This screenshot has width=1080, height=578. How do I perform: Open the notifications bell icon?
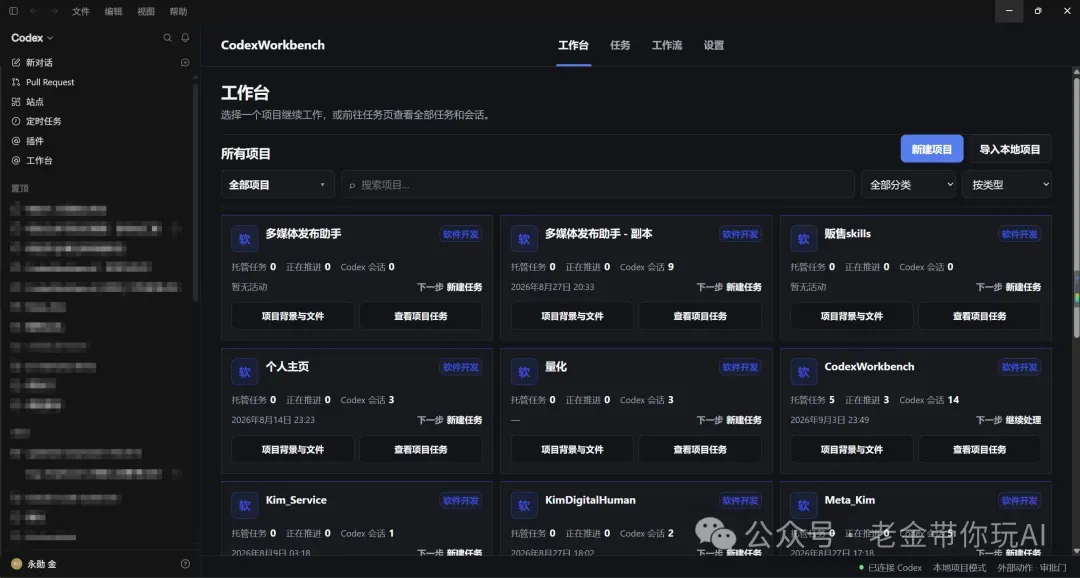185,38
